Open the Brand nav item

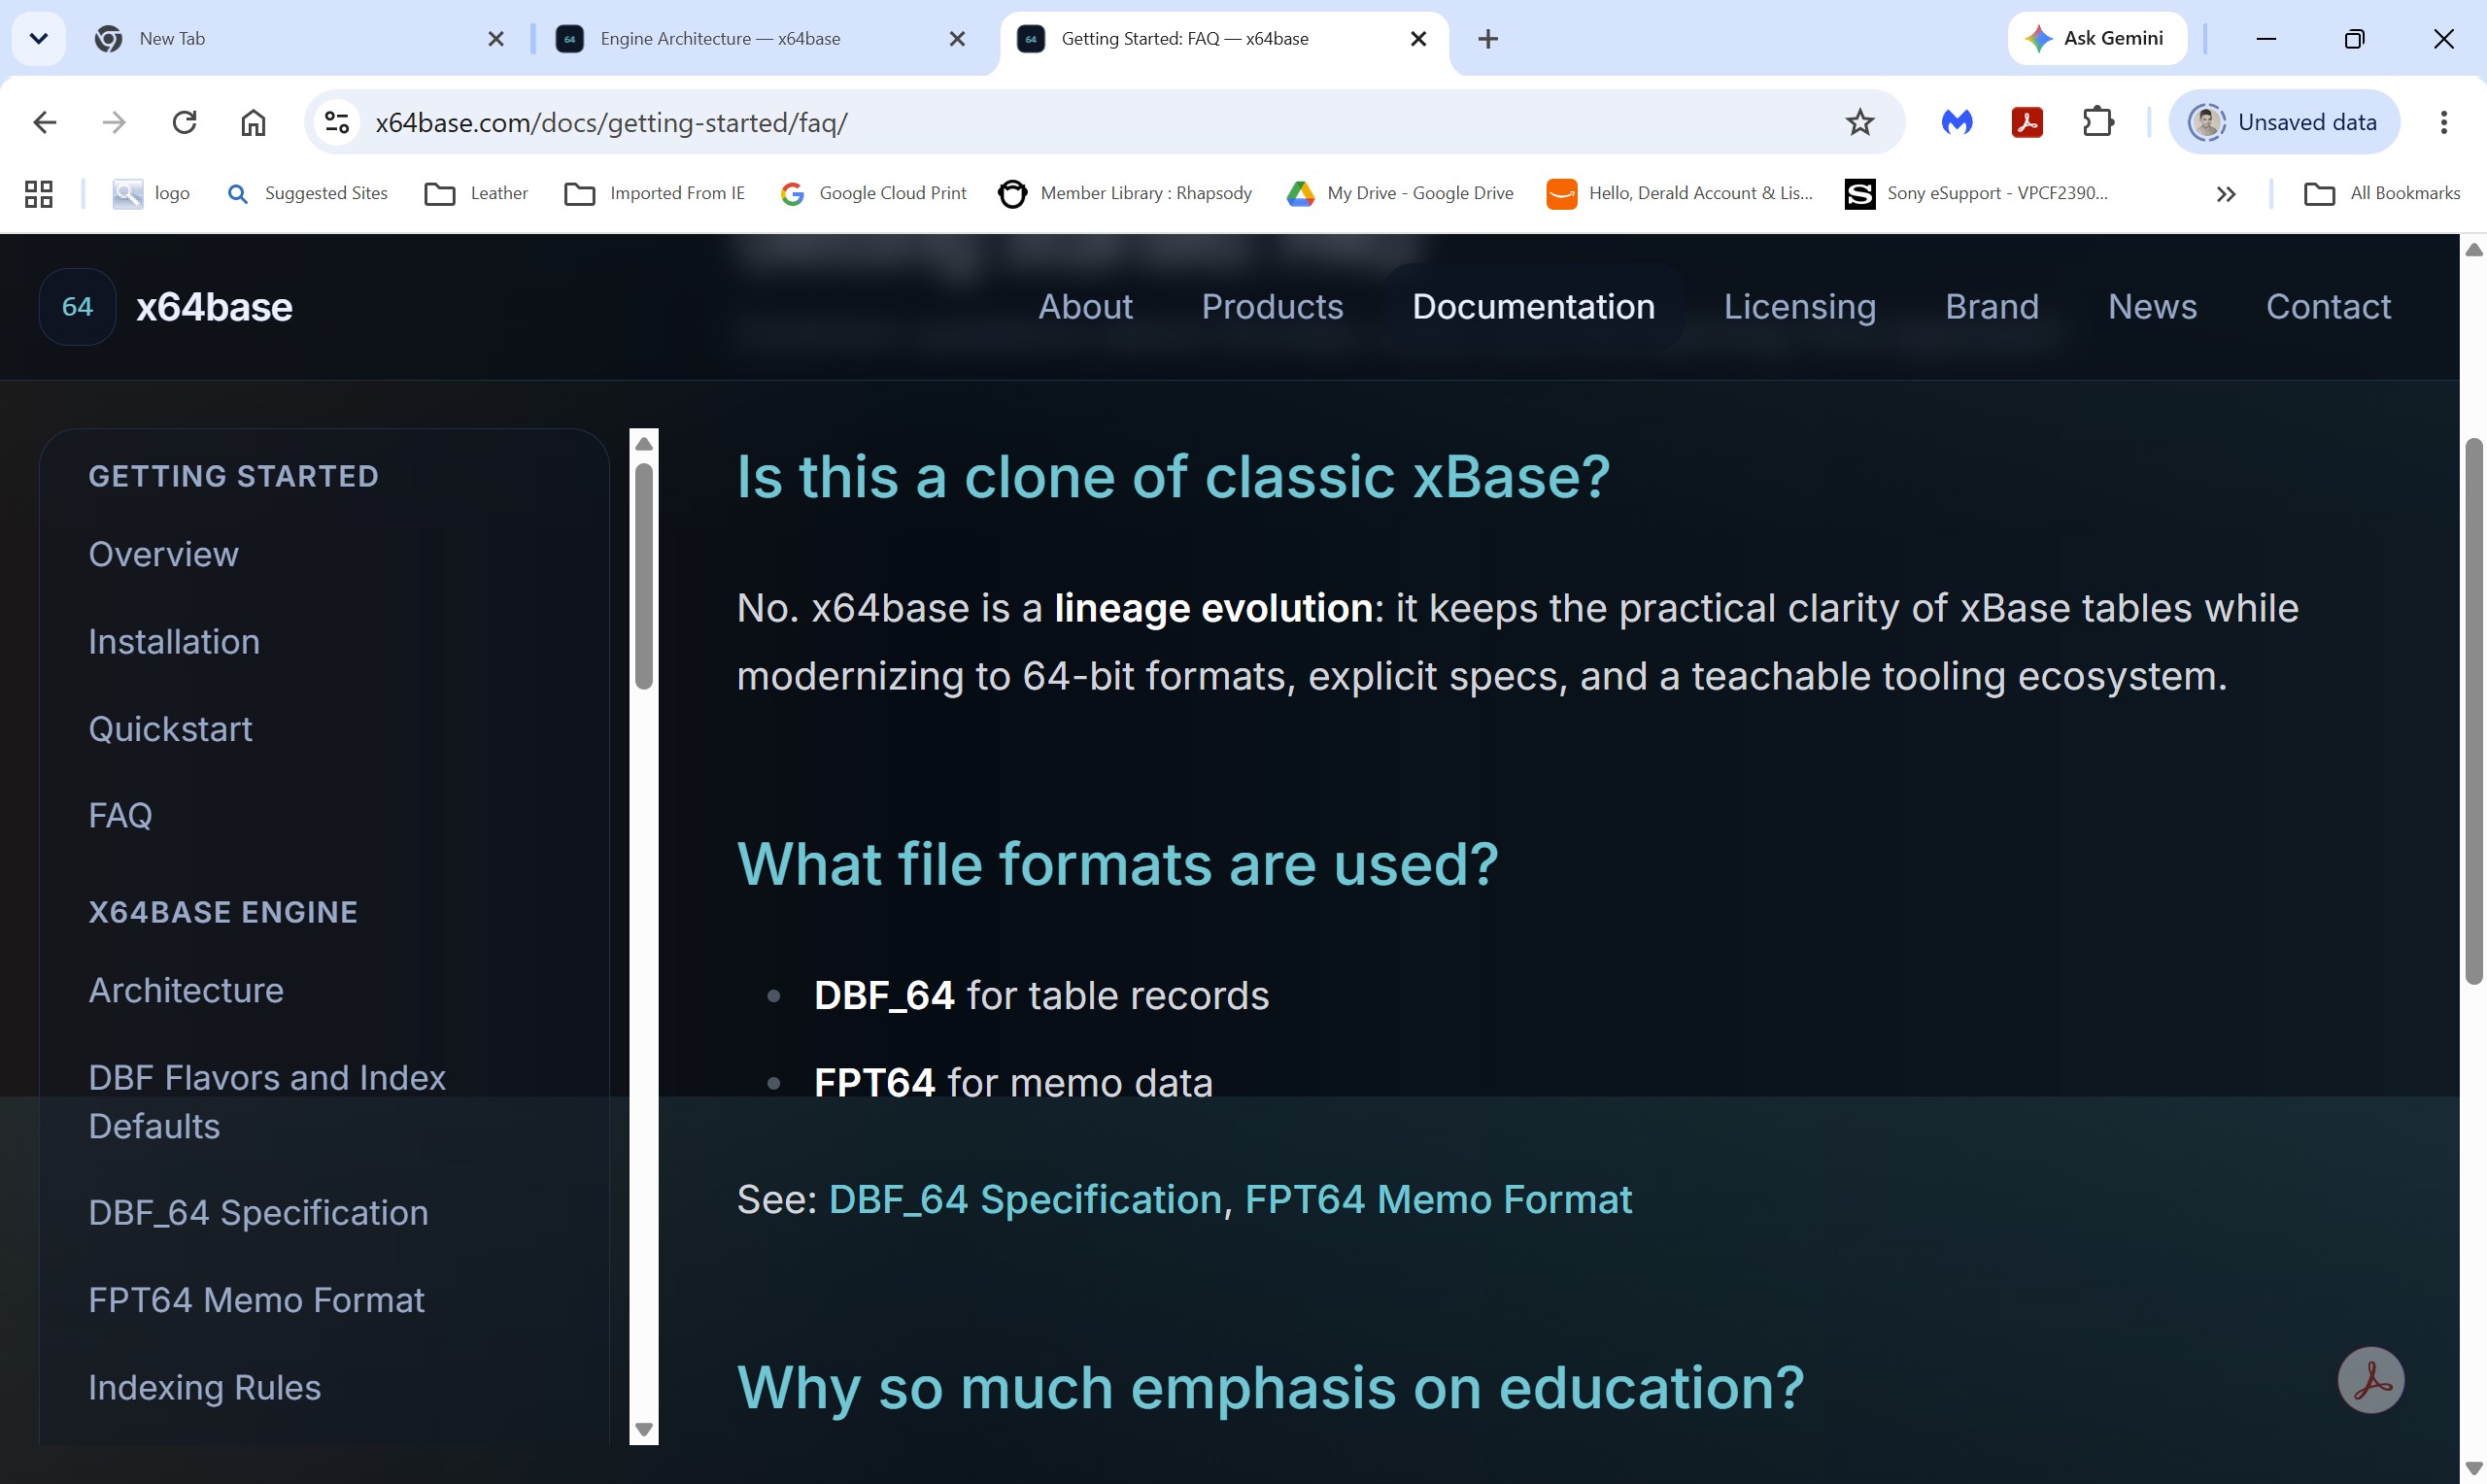(x=1991, y=306)
